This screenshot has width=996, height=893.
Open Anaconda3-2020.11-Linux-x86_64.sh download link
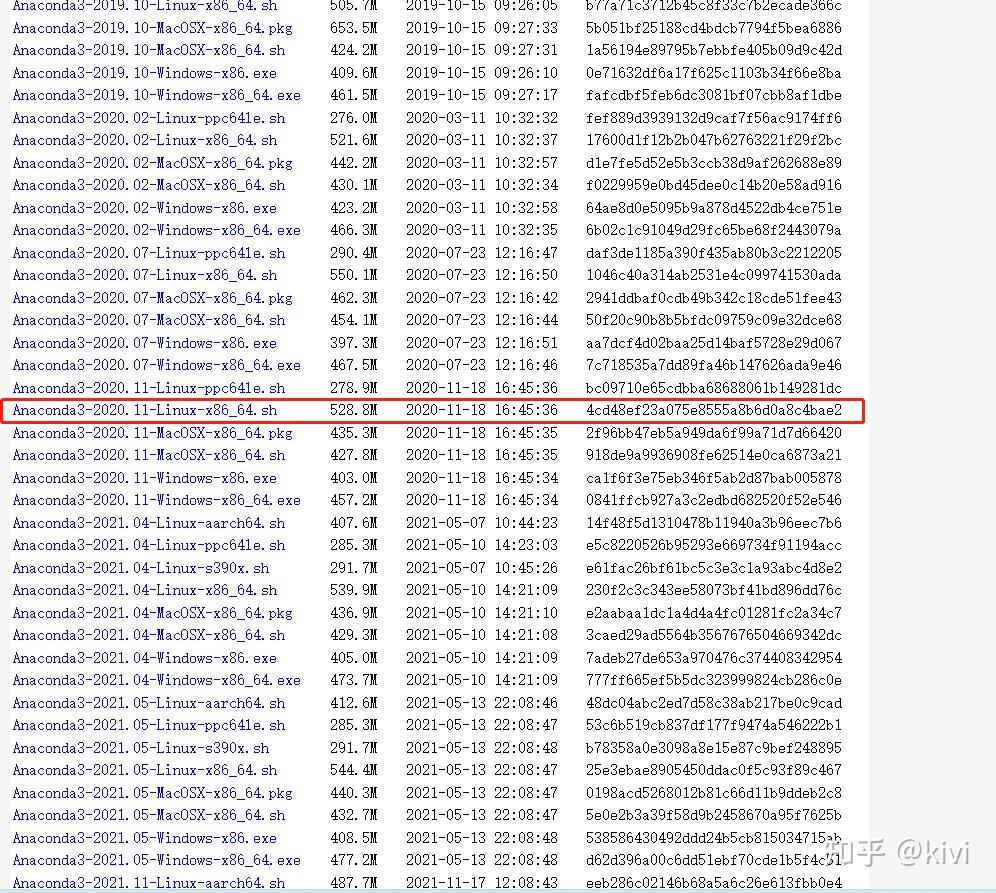click(x=145, y=410)
